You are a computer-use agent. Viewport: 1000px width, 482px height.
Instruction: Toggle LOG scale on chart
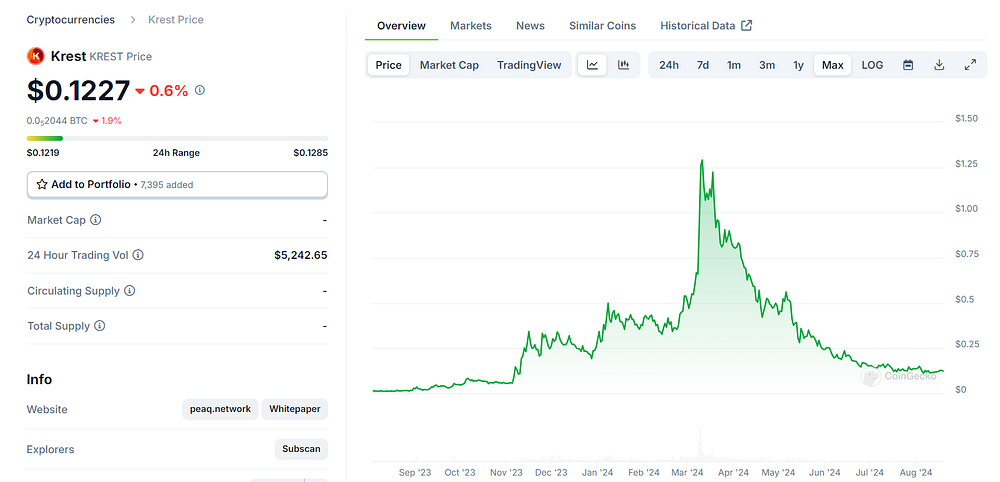pyautogui.click(x=872, y=65)
